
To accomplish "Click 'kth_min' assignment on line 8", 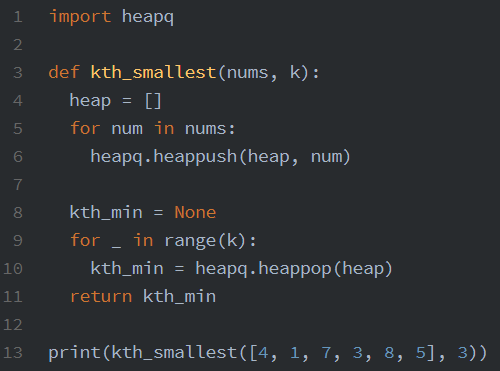I will 106,212.
